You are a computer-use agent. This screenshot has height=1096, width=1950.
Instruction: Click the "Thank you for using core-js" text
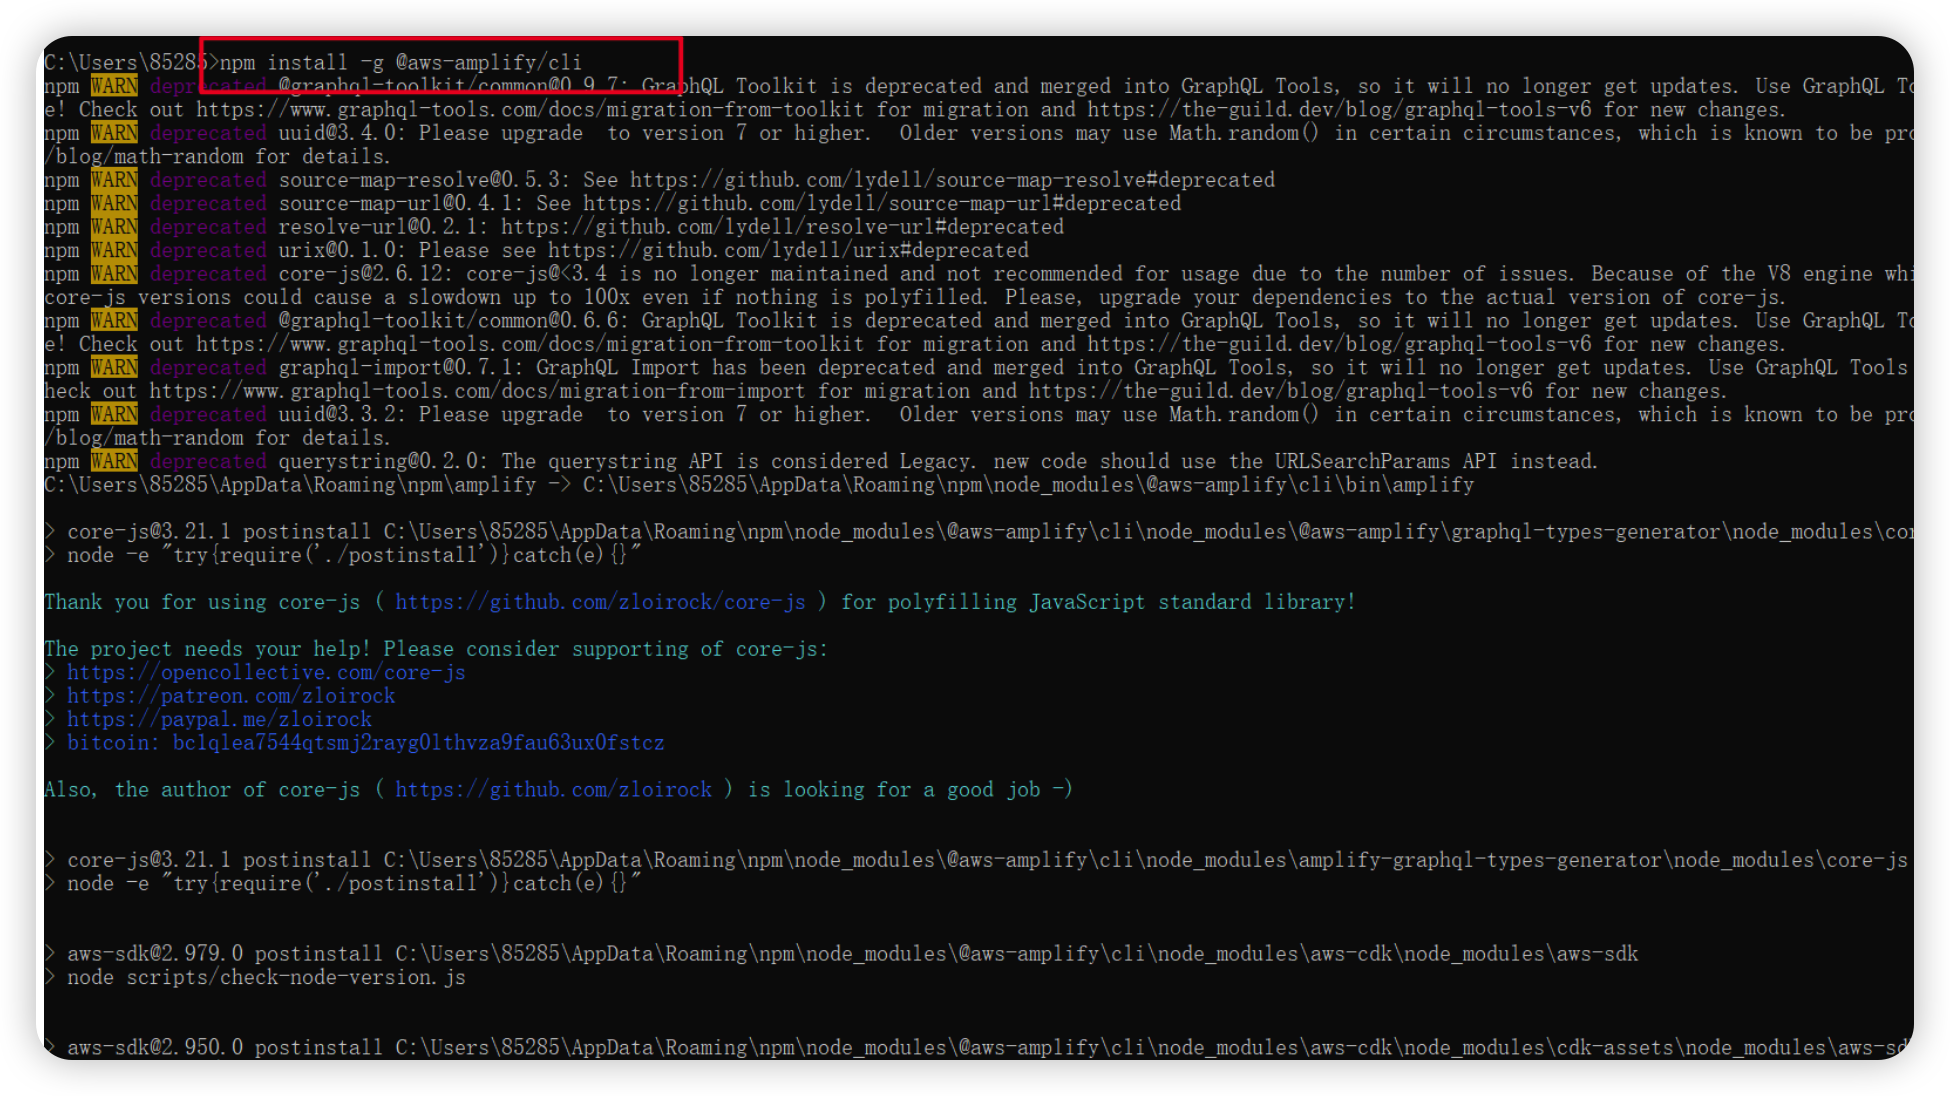pos(202,602)
